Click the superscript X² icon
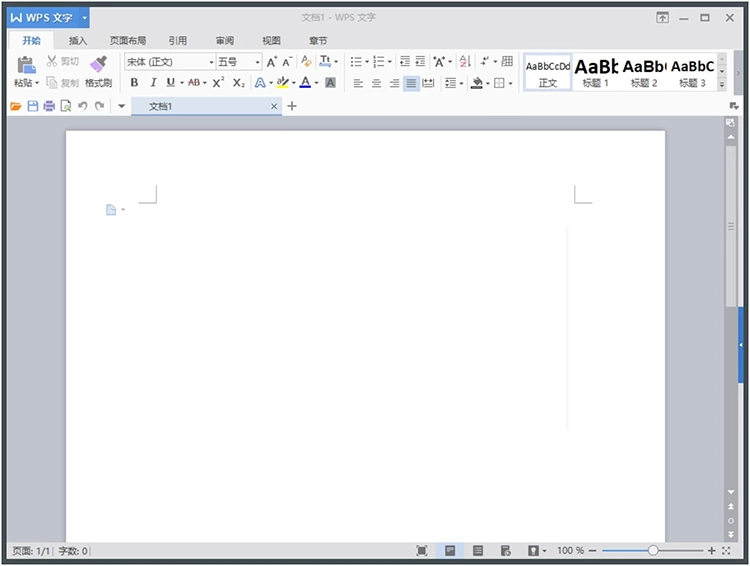The height and width of the screenshot is (566, 750). point(218,83)
